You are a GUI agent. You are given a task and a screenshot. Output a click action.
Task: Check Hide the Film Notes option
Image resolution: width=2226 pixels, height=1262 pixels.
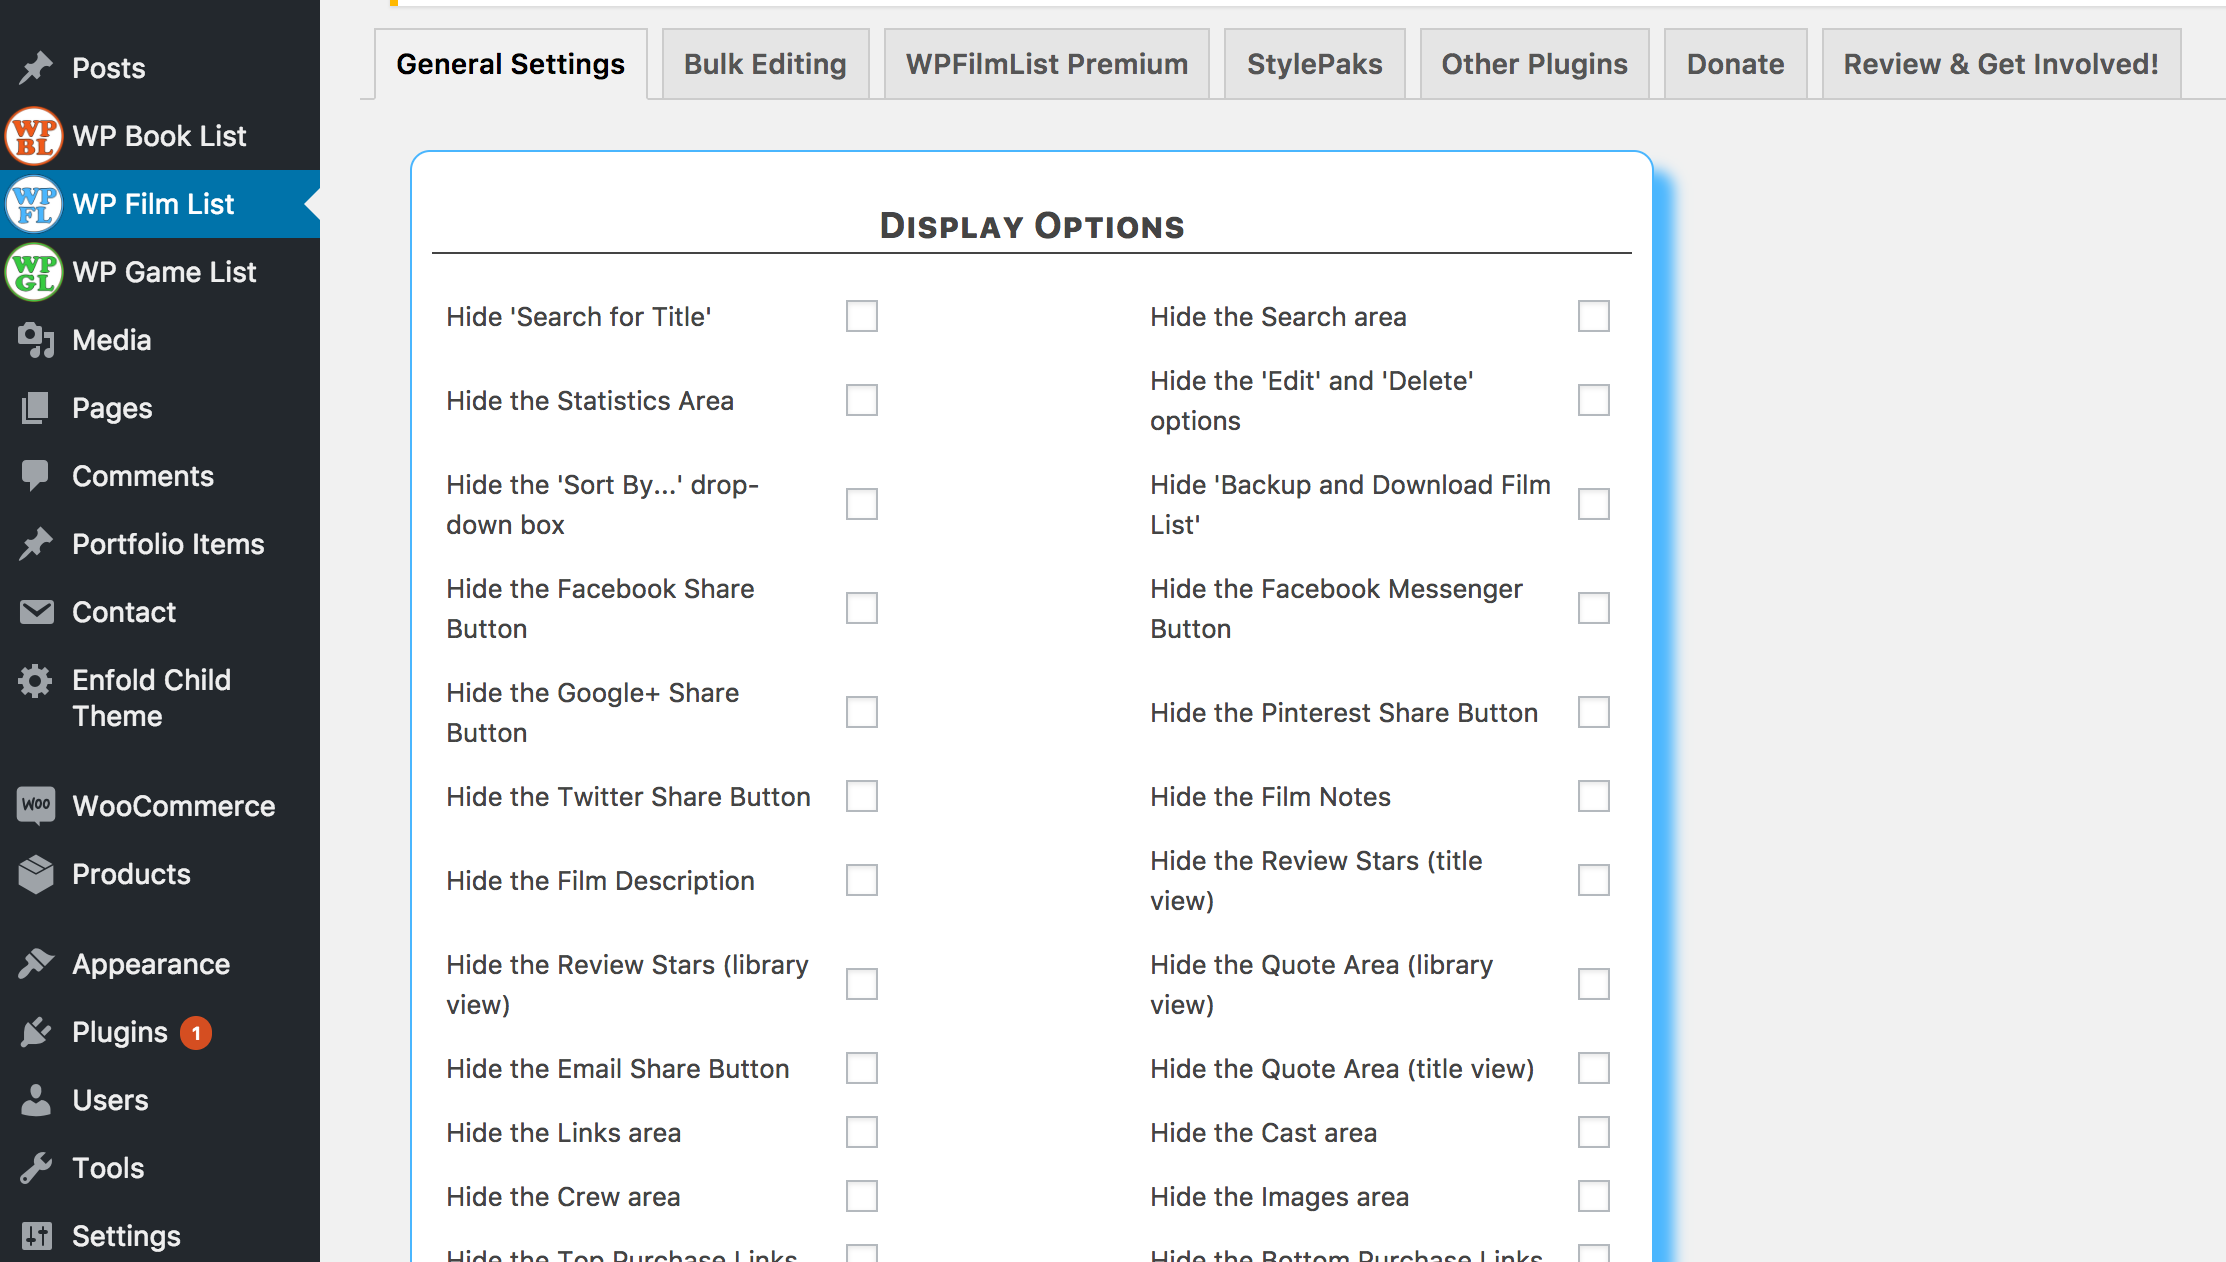pyautogui.click(x=1594, y=796)
